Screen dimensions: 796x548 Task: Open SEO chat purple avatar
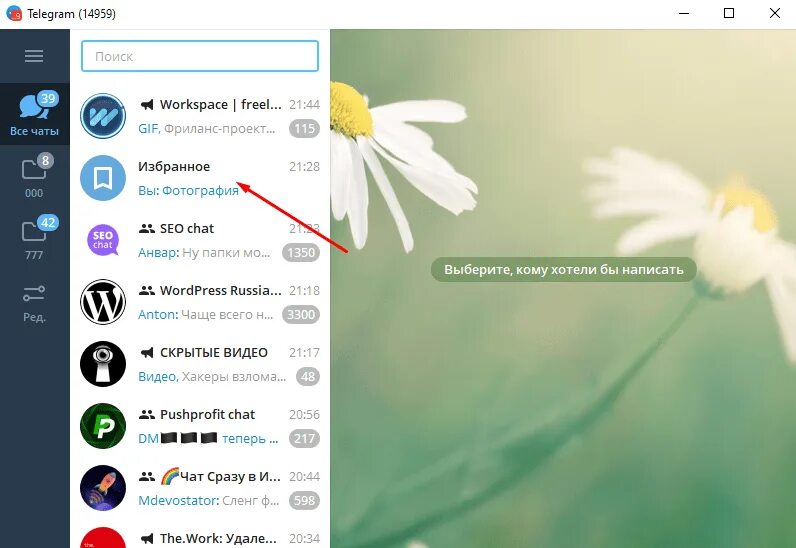[x=103, y=240]
